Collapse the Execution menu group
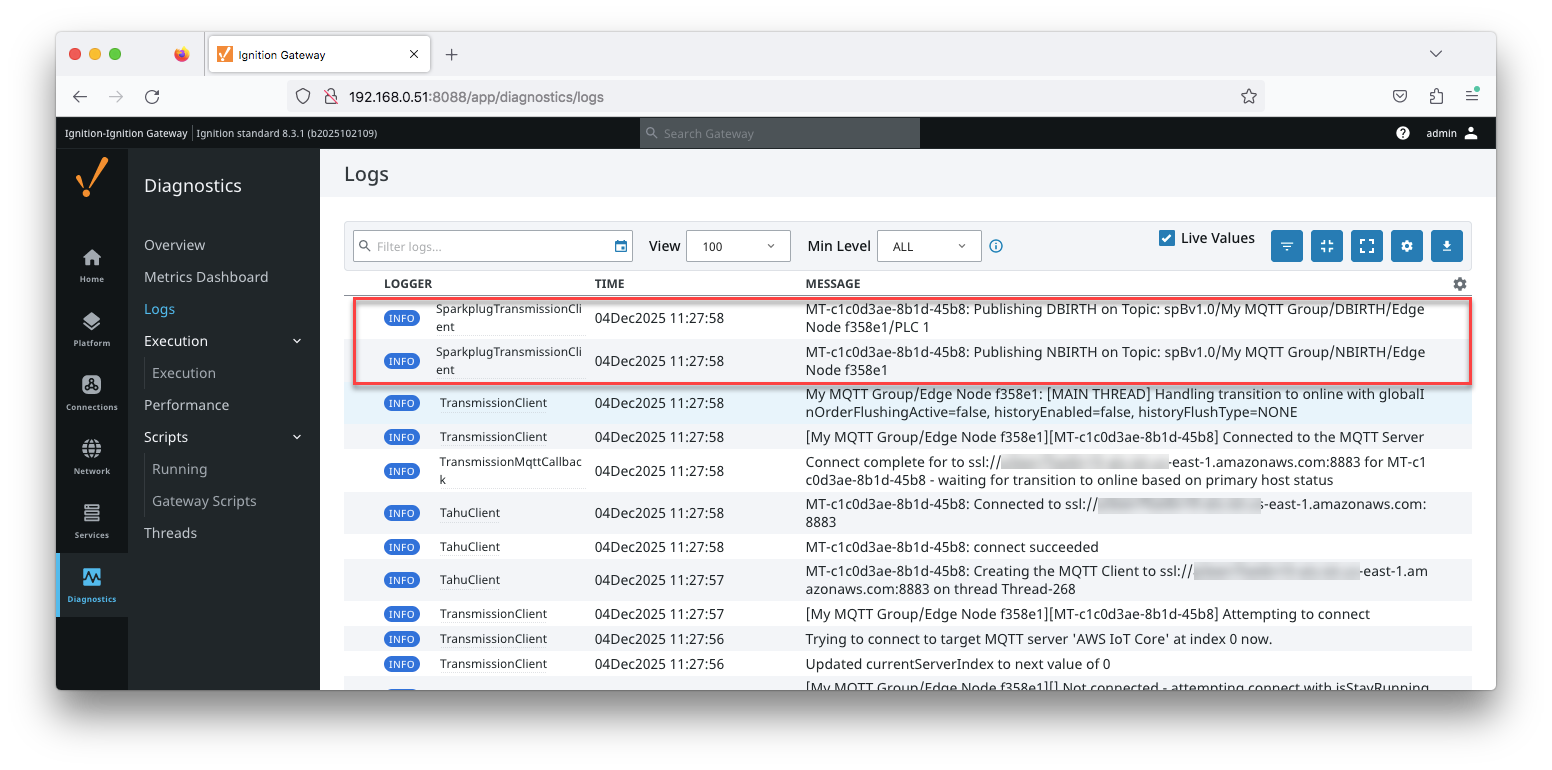The image size is (1552, 770). click(x=296, y=341)
